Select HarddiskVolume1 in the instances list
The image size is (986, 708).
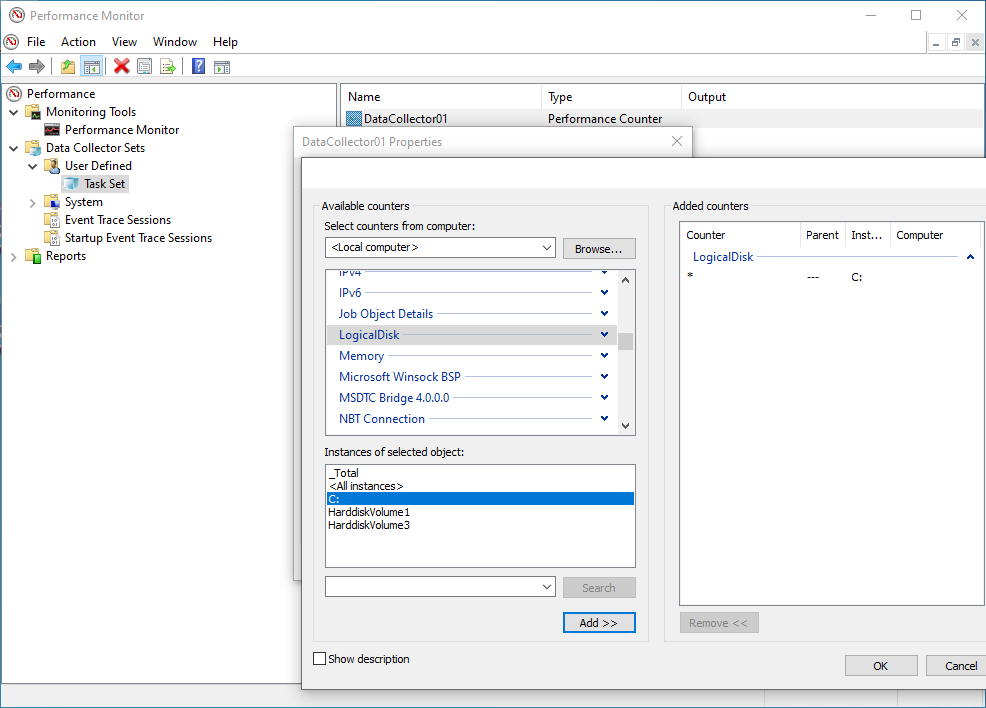368,512
